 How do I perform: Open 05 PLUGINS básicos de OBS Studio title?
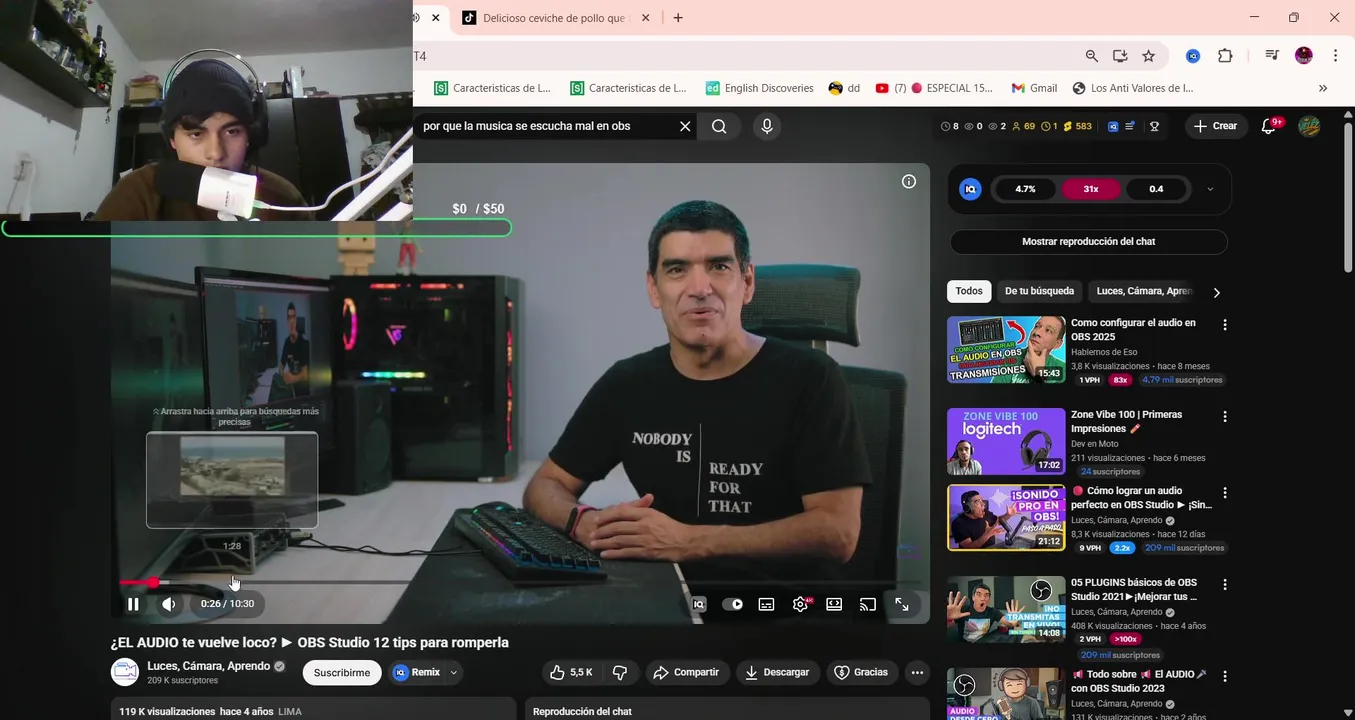[1134, 589]
